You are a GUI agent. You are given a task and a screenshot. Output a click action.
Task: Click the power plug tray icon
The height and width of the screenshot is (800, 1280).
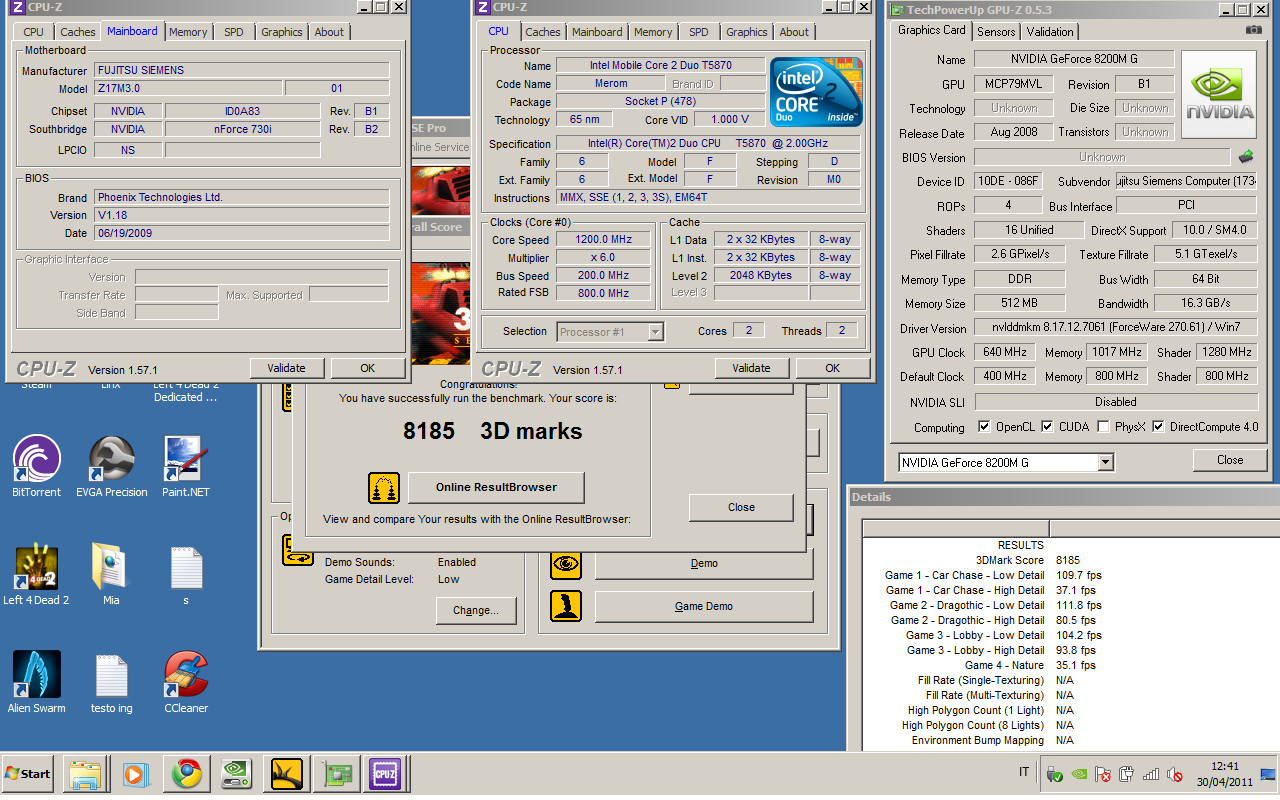(1127, 774)
